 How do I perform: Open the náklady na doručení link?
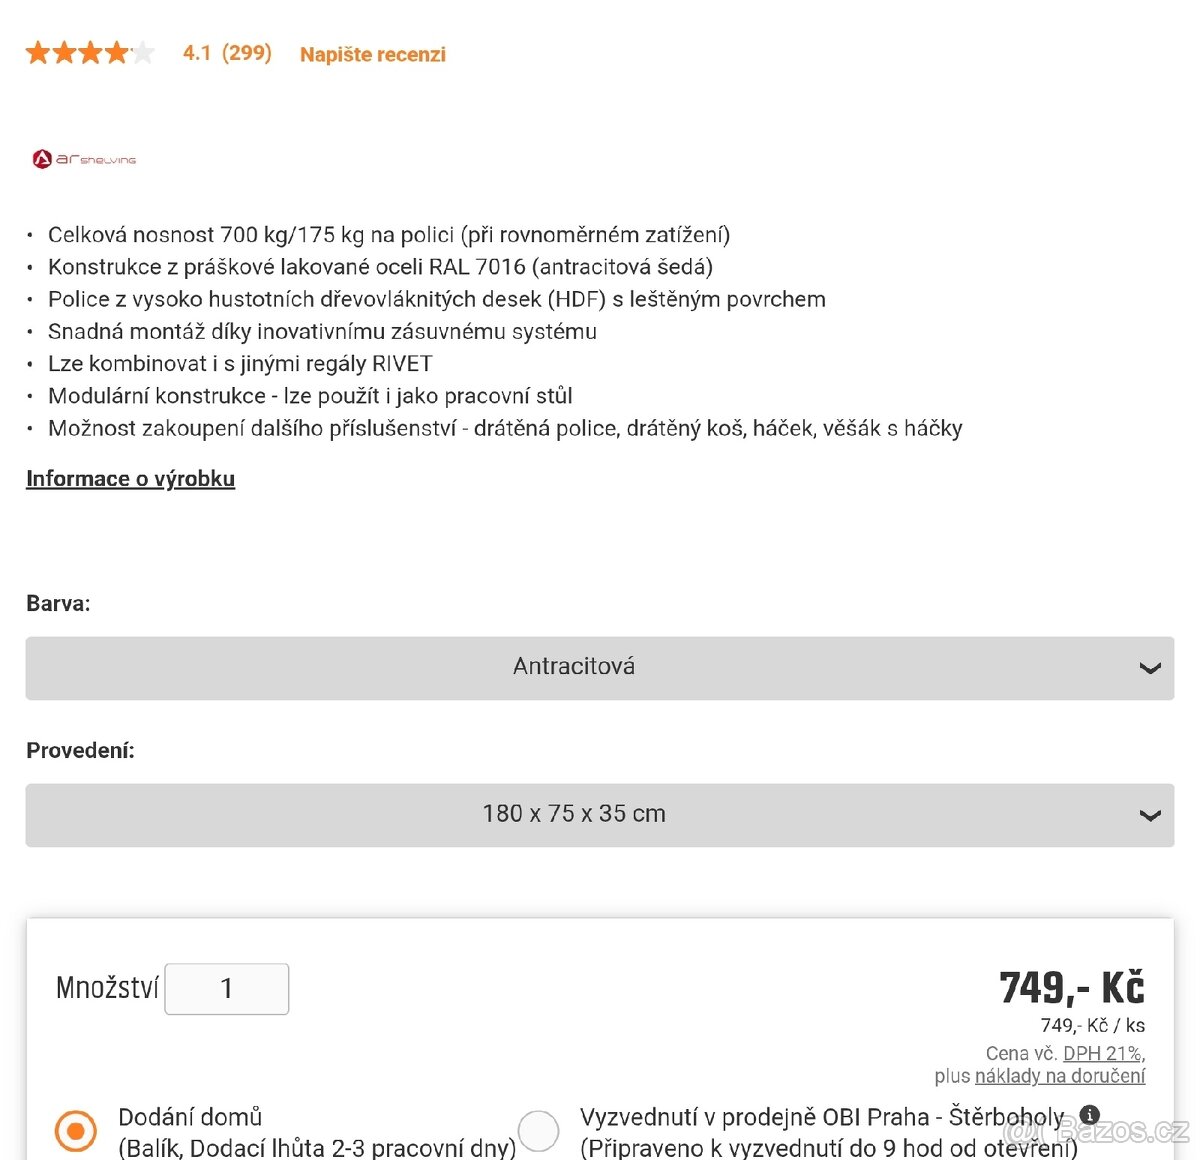(1060, 1076)
